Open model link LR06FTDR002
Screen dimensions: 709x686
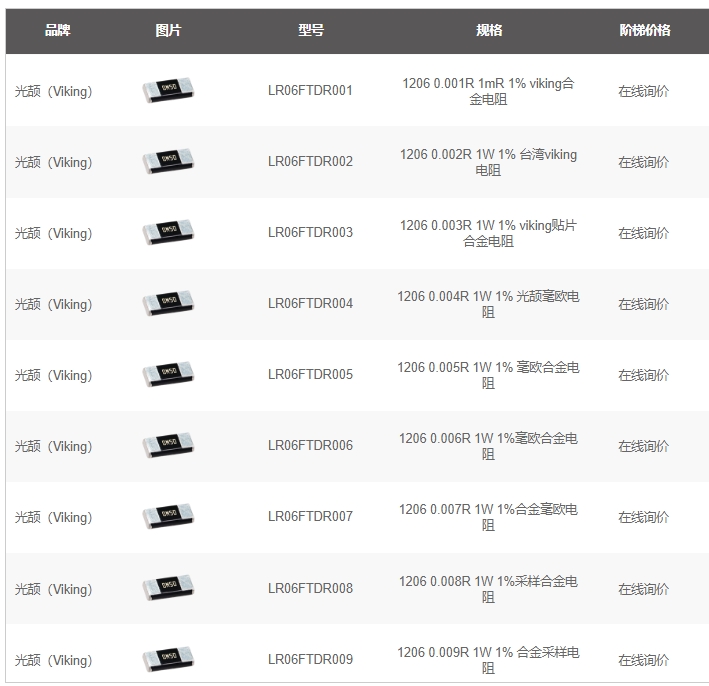coord(310,162)
